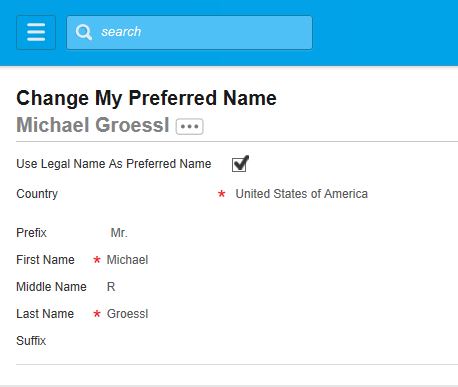The height and width of the screenshot is (387, 458).
Task: Open the hamburger navigation menu
Action: pos(36,32)
